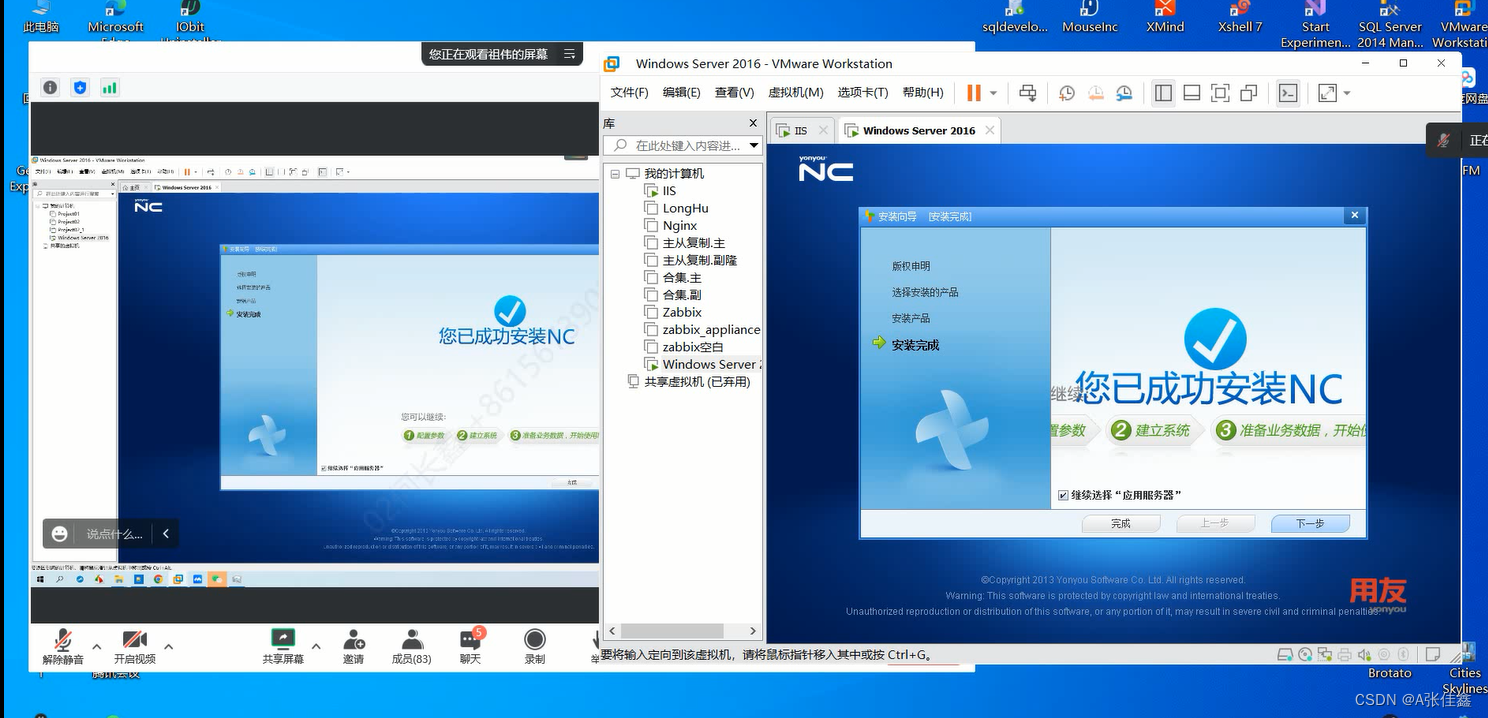Click the network signal bars icon
The image size is (1488, 718).
[x=109, y=88]
